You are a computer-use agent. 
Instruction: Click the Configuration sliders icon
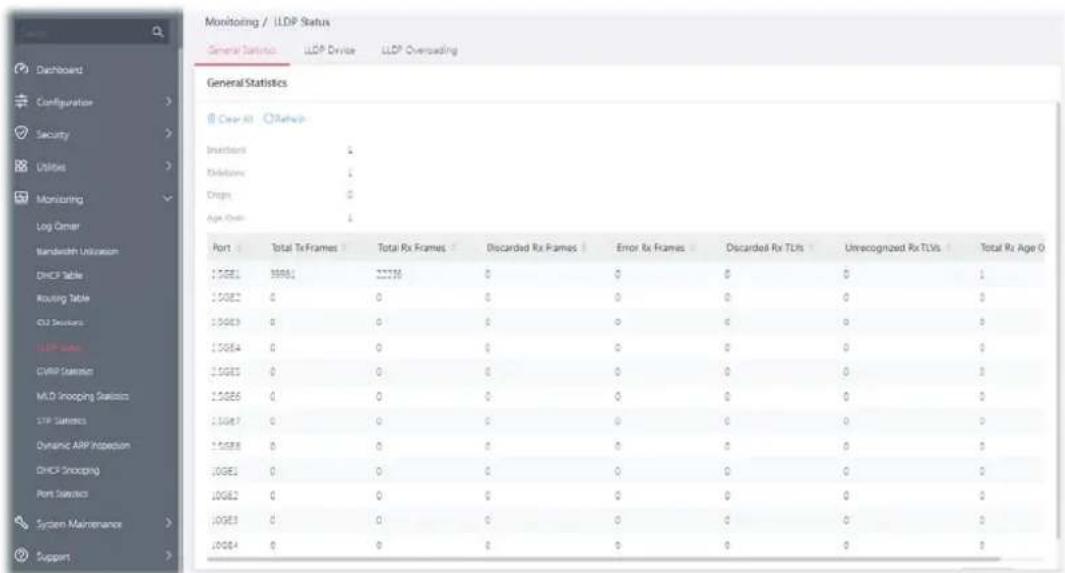click(21, 101)
